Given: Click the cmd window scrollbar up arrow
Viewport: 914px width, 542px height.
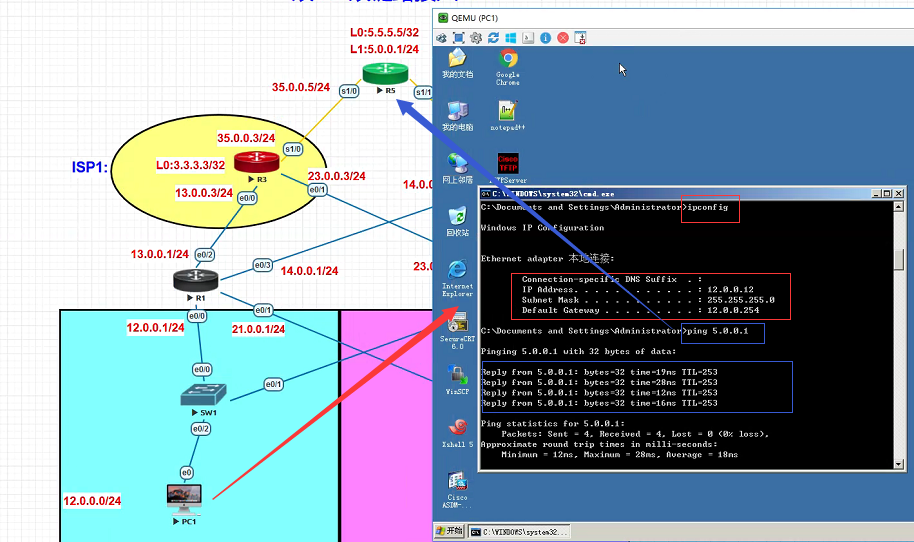Looking at the screenshot, I should point(898,206).
